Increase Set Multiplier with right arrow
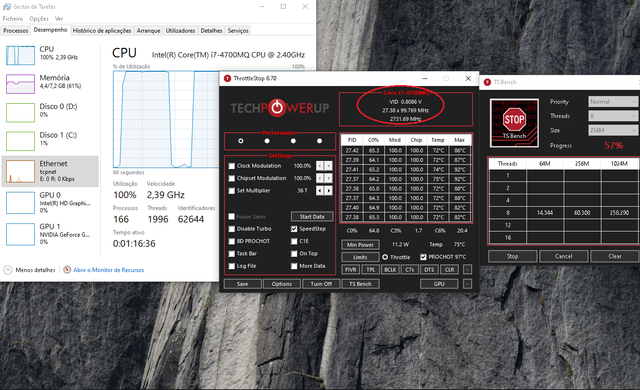Screen dimensions: 640x390 coord(328,191)
